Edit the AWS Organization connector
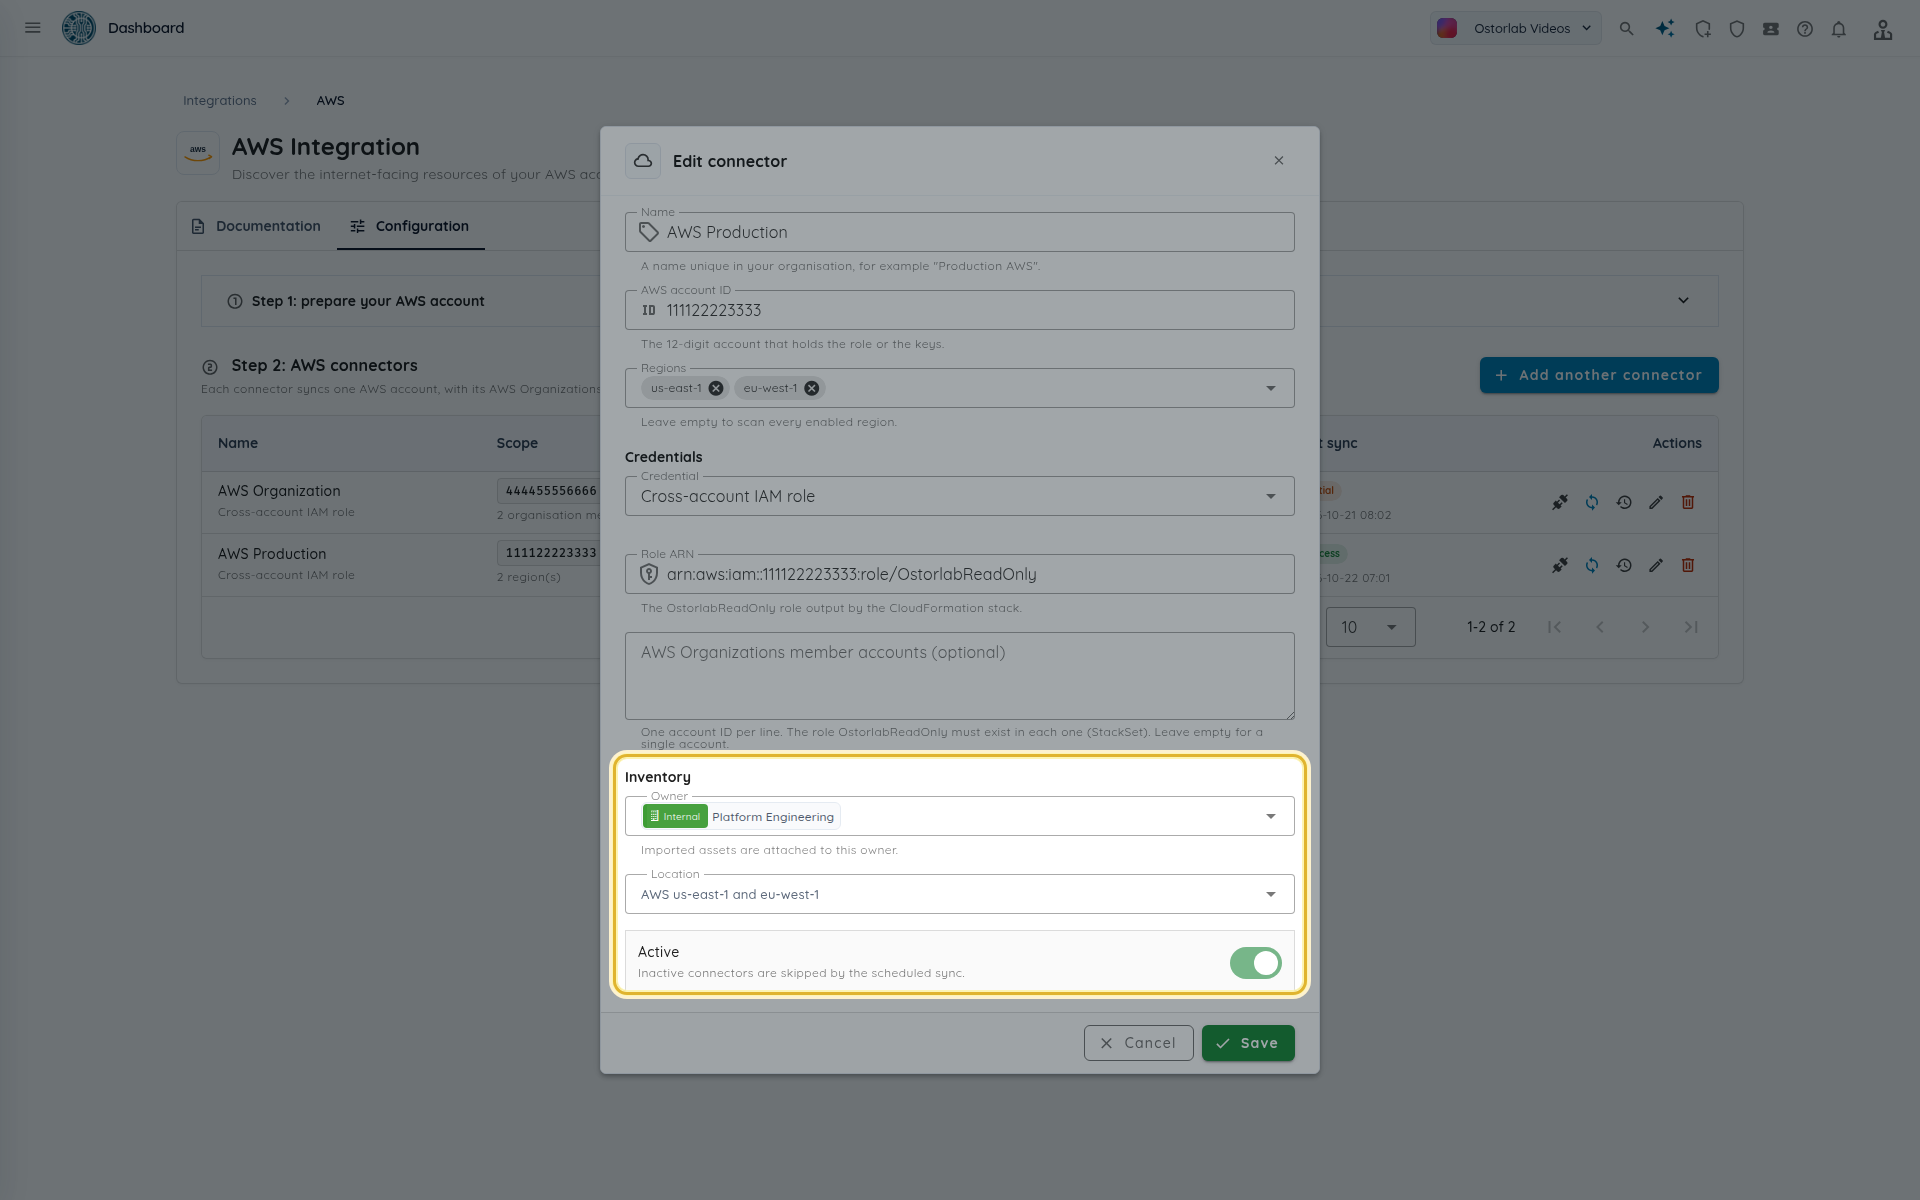This screenshot has width=1920, height=1200. point(1656,502)
